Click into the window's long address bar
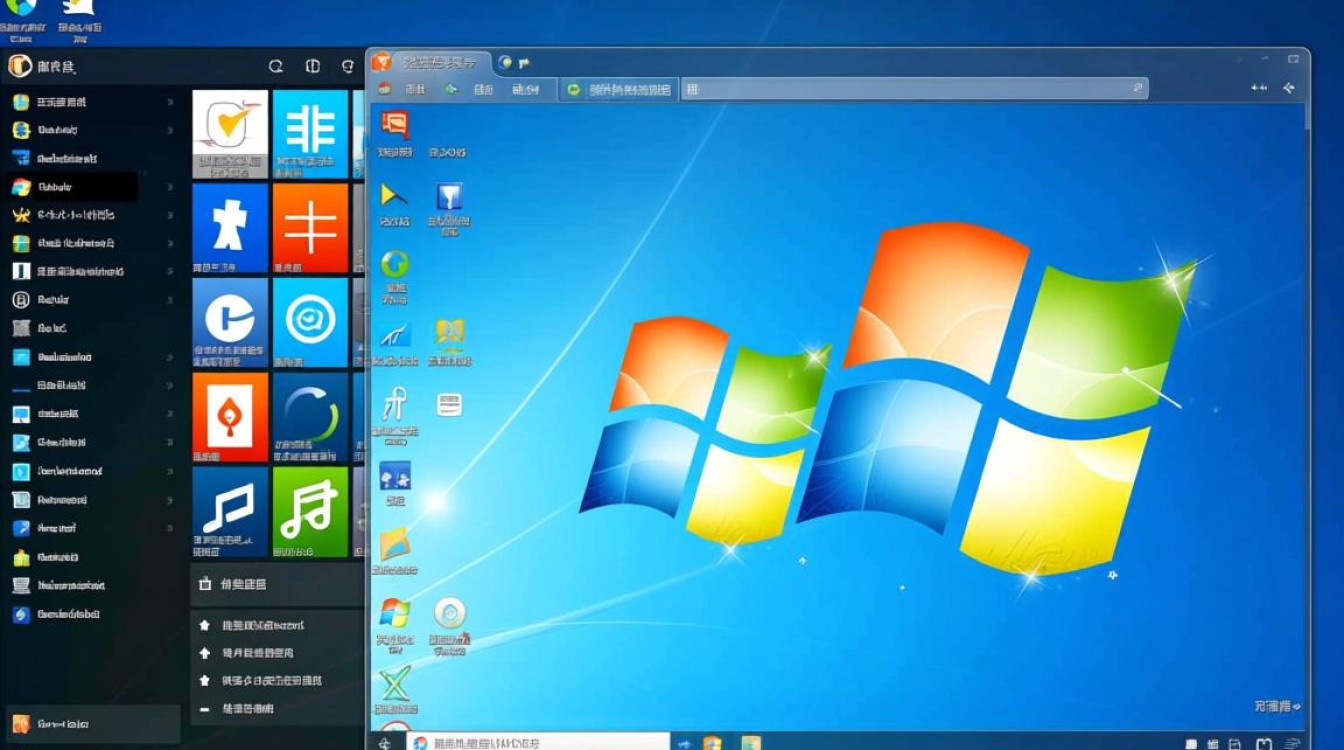The width and height of the screenshot is (1344, 750). 914,89
